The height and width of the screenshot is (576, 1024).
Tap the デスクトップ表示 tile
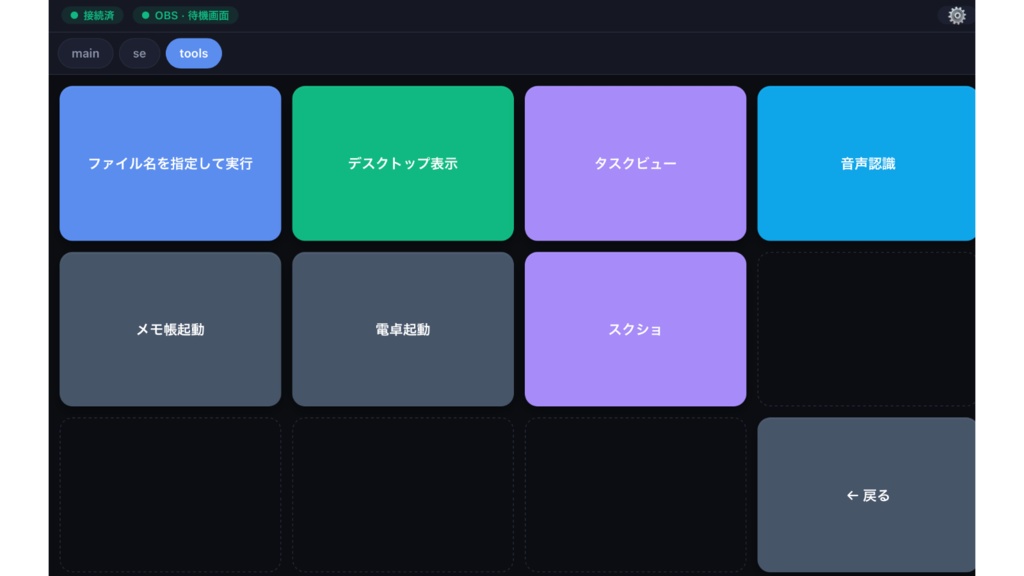(x=403, y=163)
